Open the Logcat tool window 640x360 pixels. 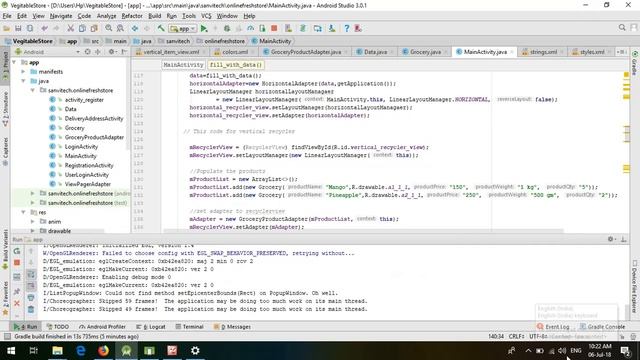click(x=151, y=327)
